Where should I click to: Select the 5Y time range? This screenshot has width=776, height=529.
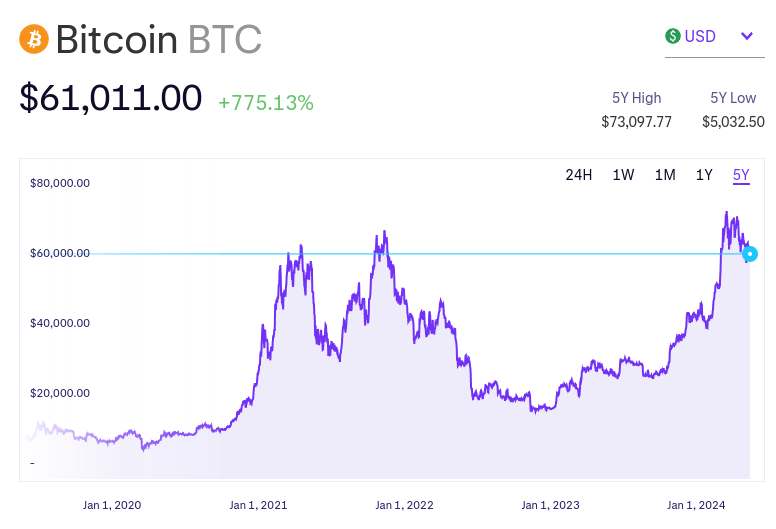[741, 175]
